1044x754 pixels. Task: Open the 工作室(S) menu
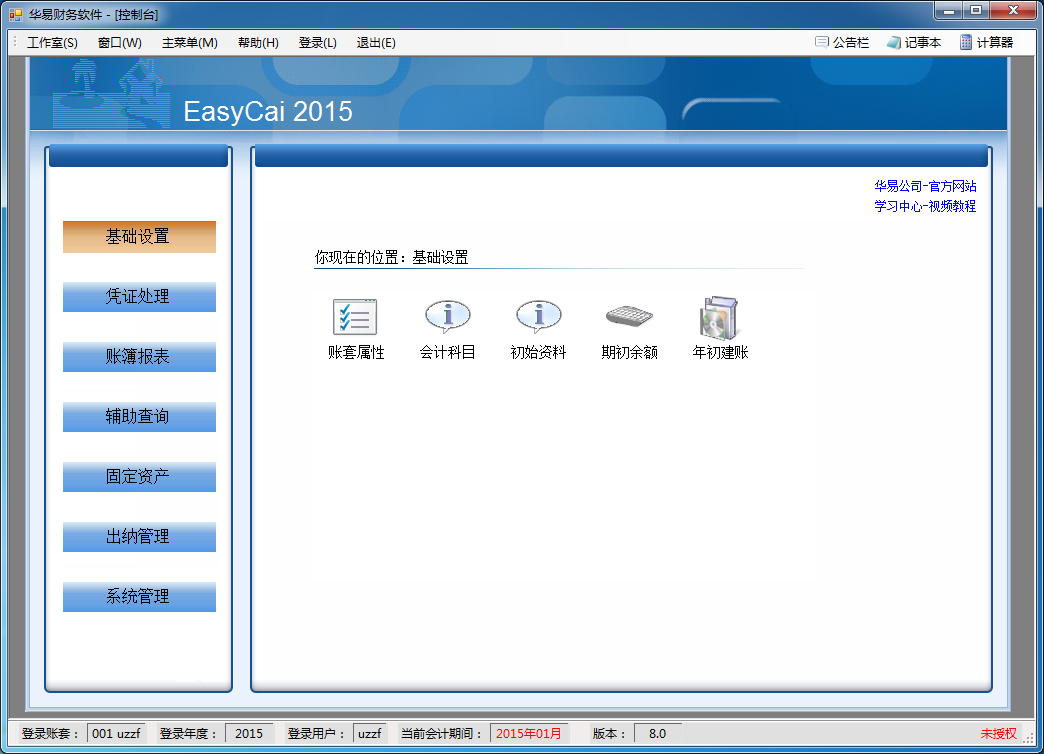click(52, 43)
